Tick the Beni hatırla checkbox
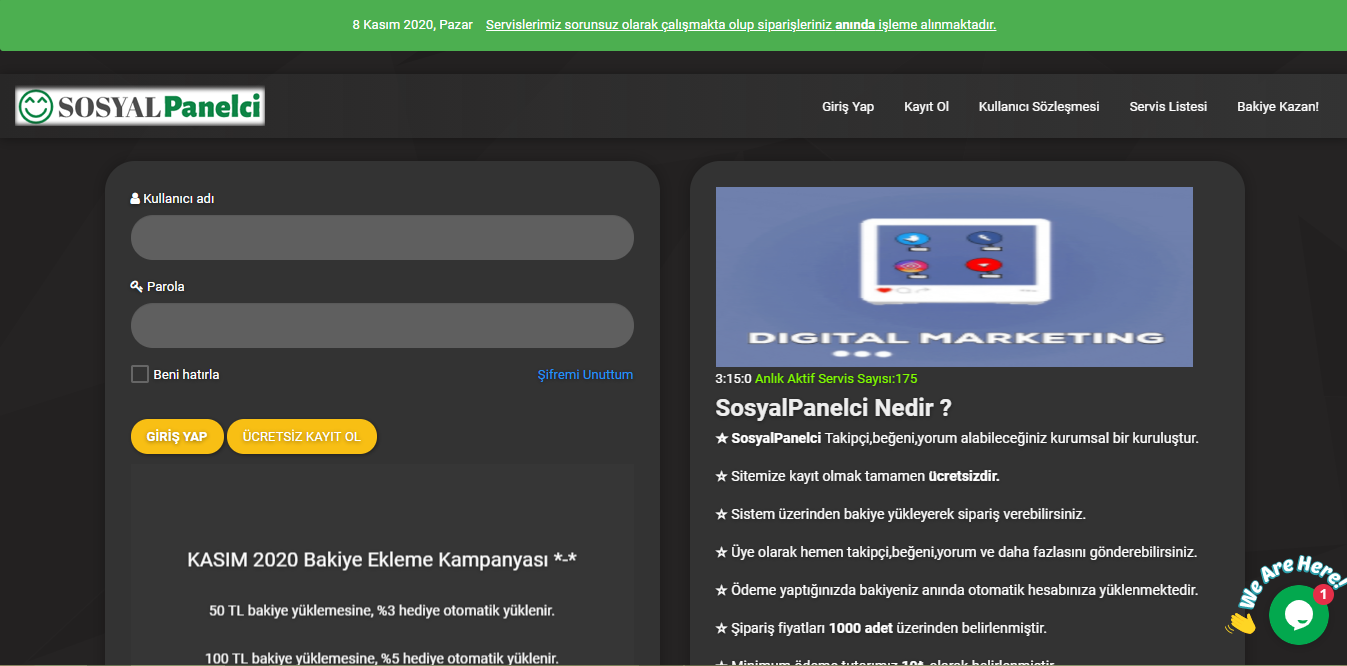 140,374
